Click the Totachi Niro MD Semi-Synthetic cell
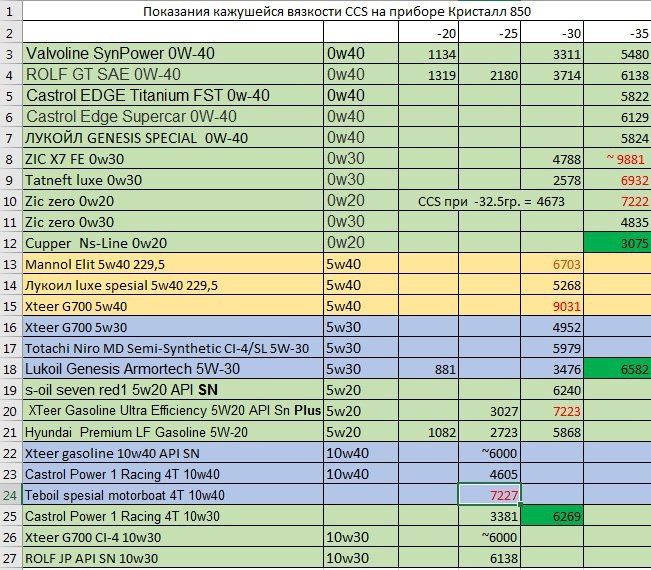 point(173,348)
